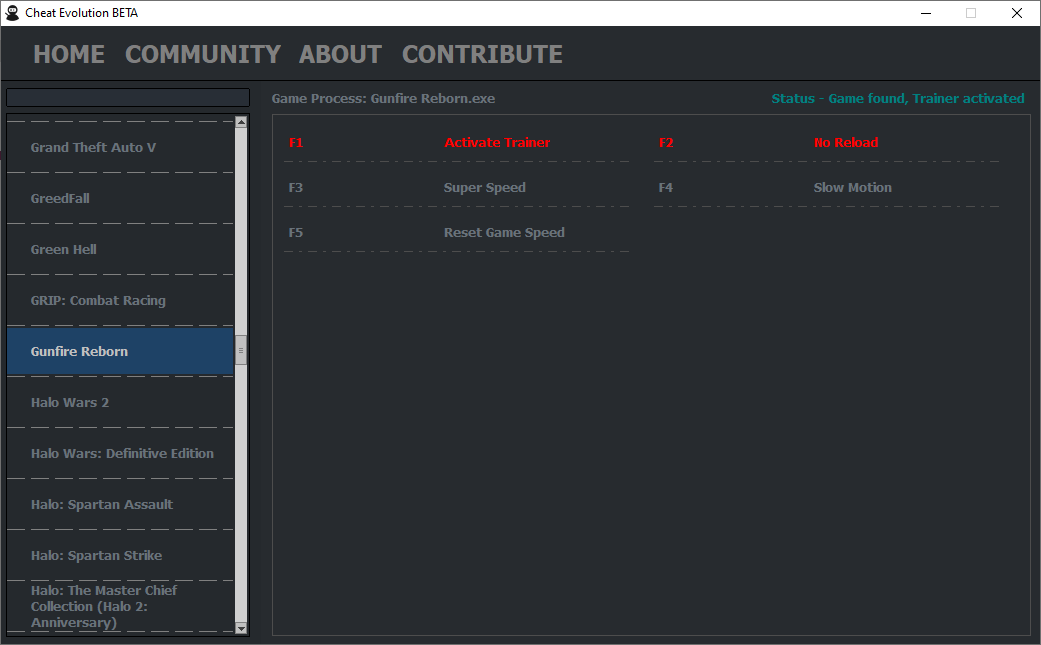This screenshot has width=1041, height=645.
Task: Minimize the Cheat Evolution window
Action: 926,13
